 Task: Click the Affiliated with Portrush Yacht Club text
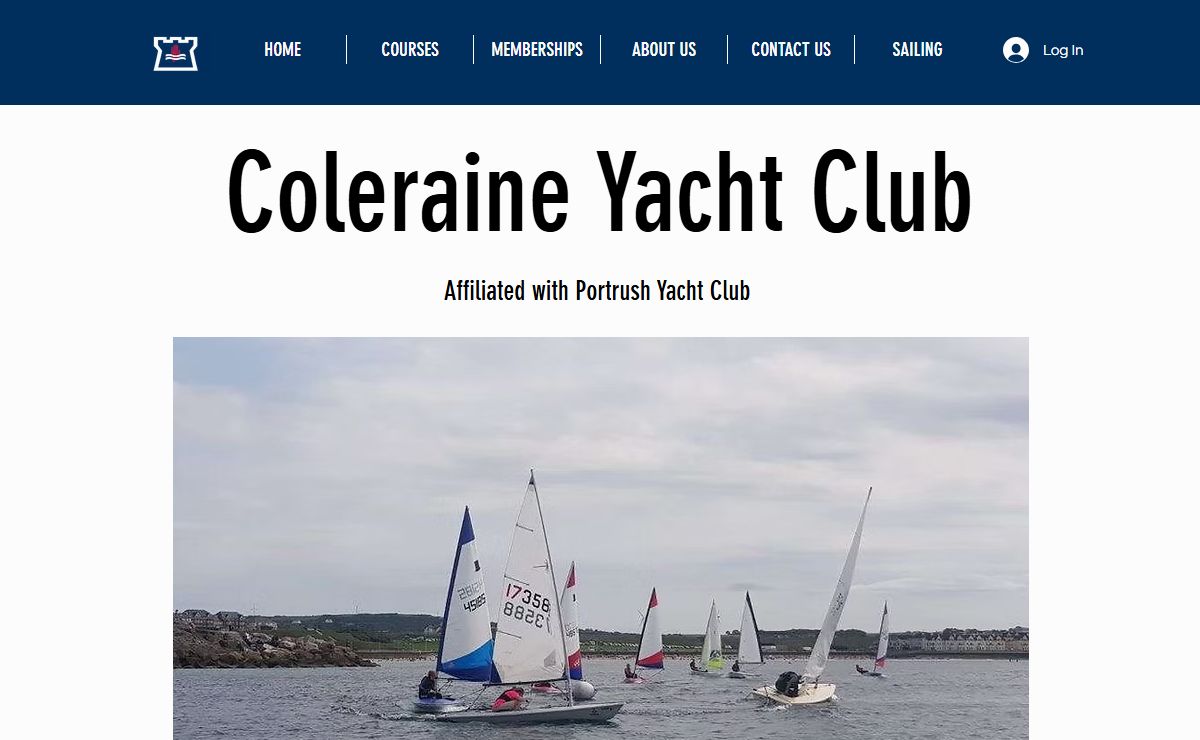(597, 291)
